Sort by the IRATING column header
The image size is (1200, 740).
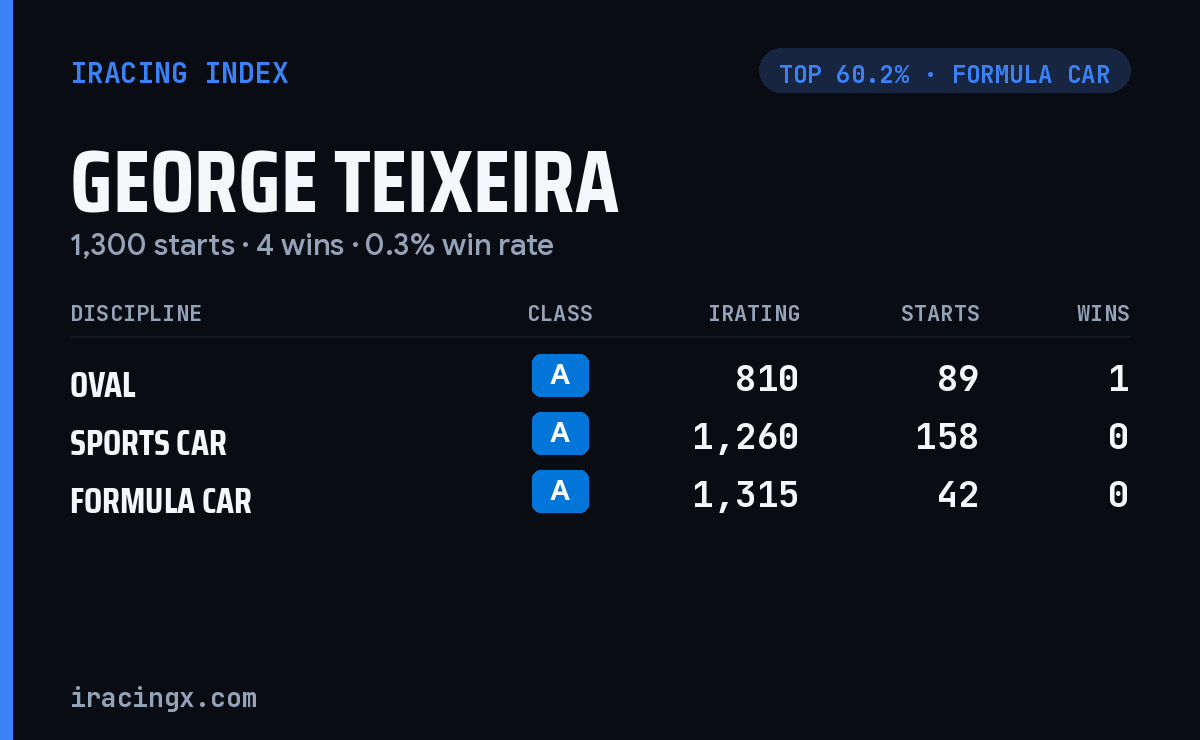754,313
